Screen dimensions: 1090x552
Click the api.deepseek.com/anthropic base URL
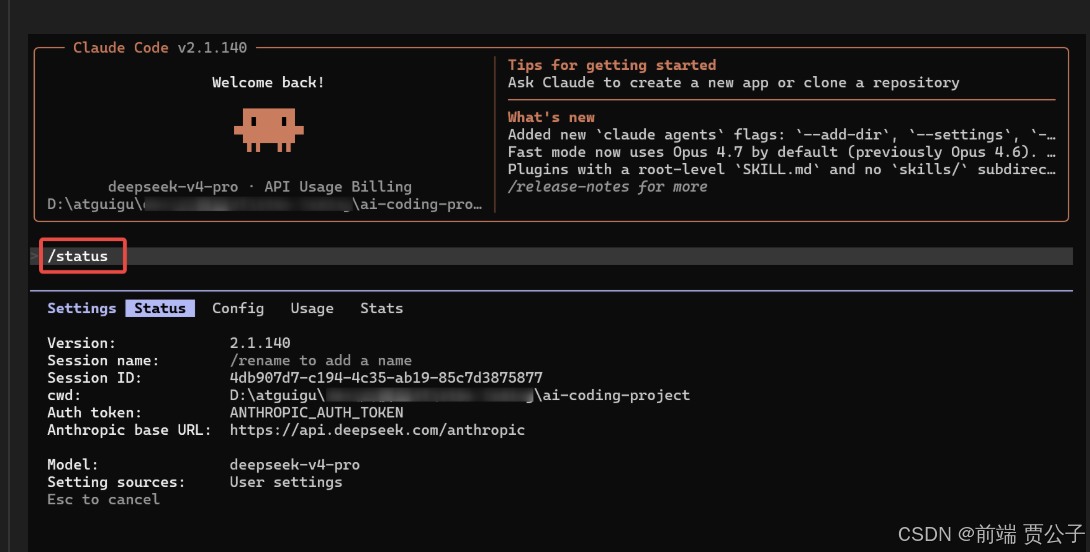[x=377, y=430]
